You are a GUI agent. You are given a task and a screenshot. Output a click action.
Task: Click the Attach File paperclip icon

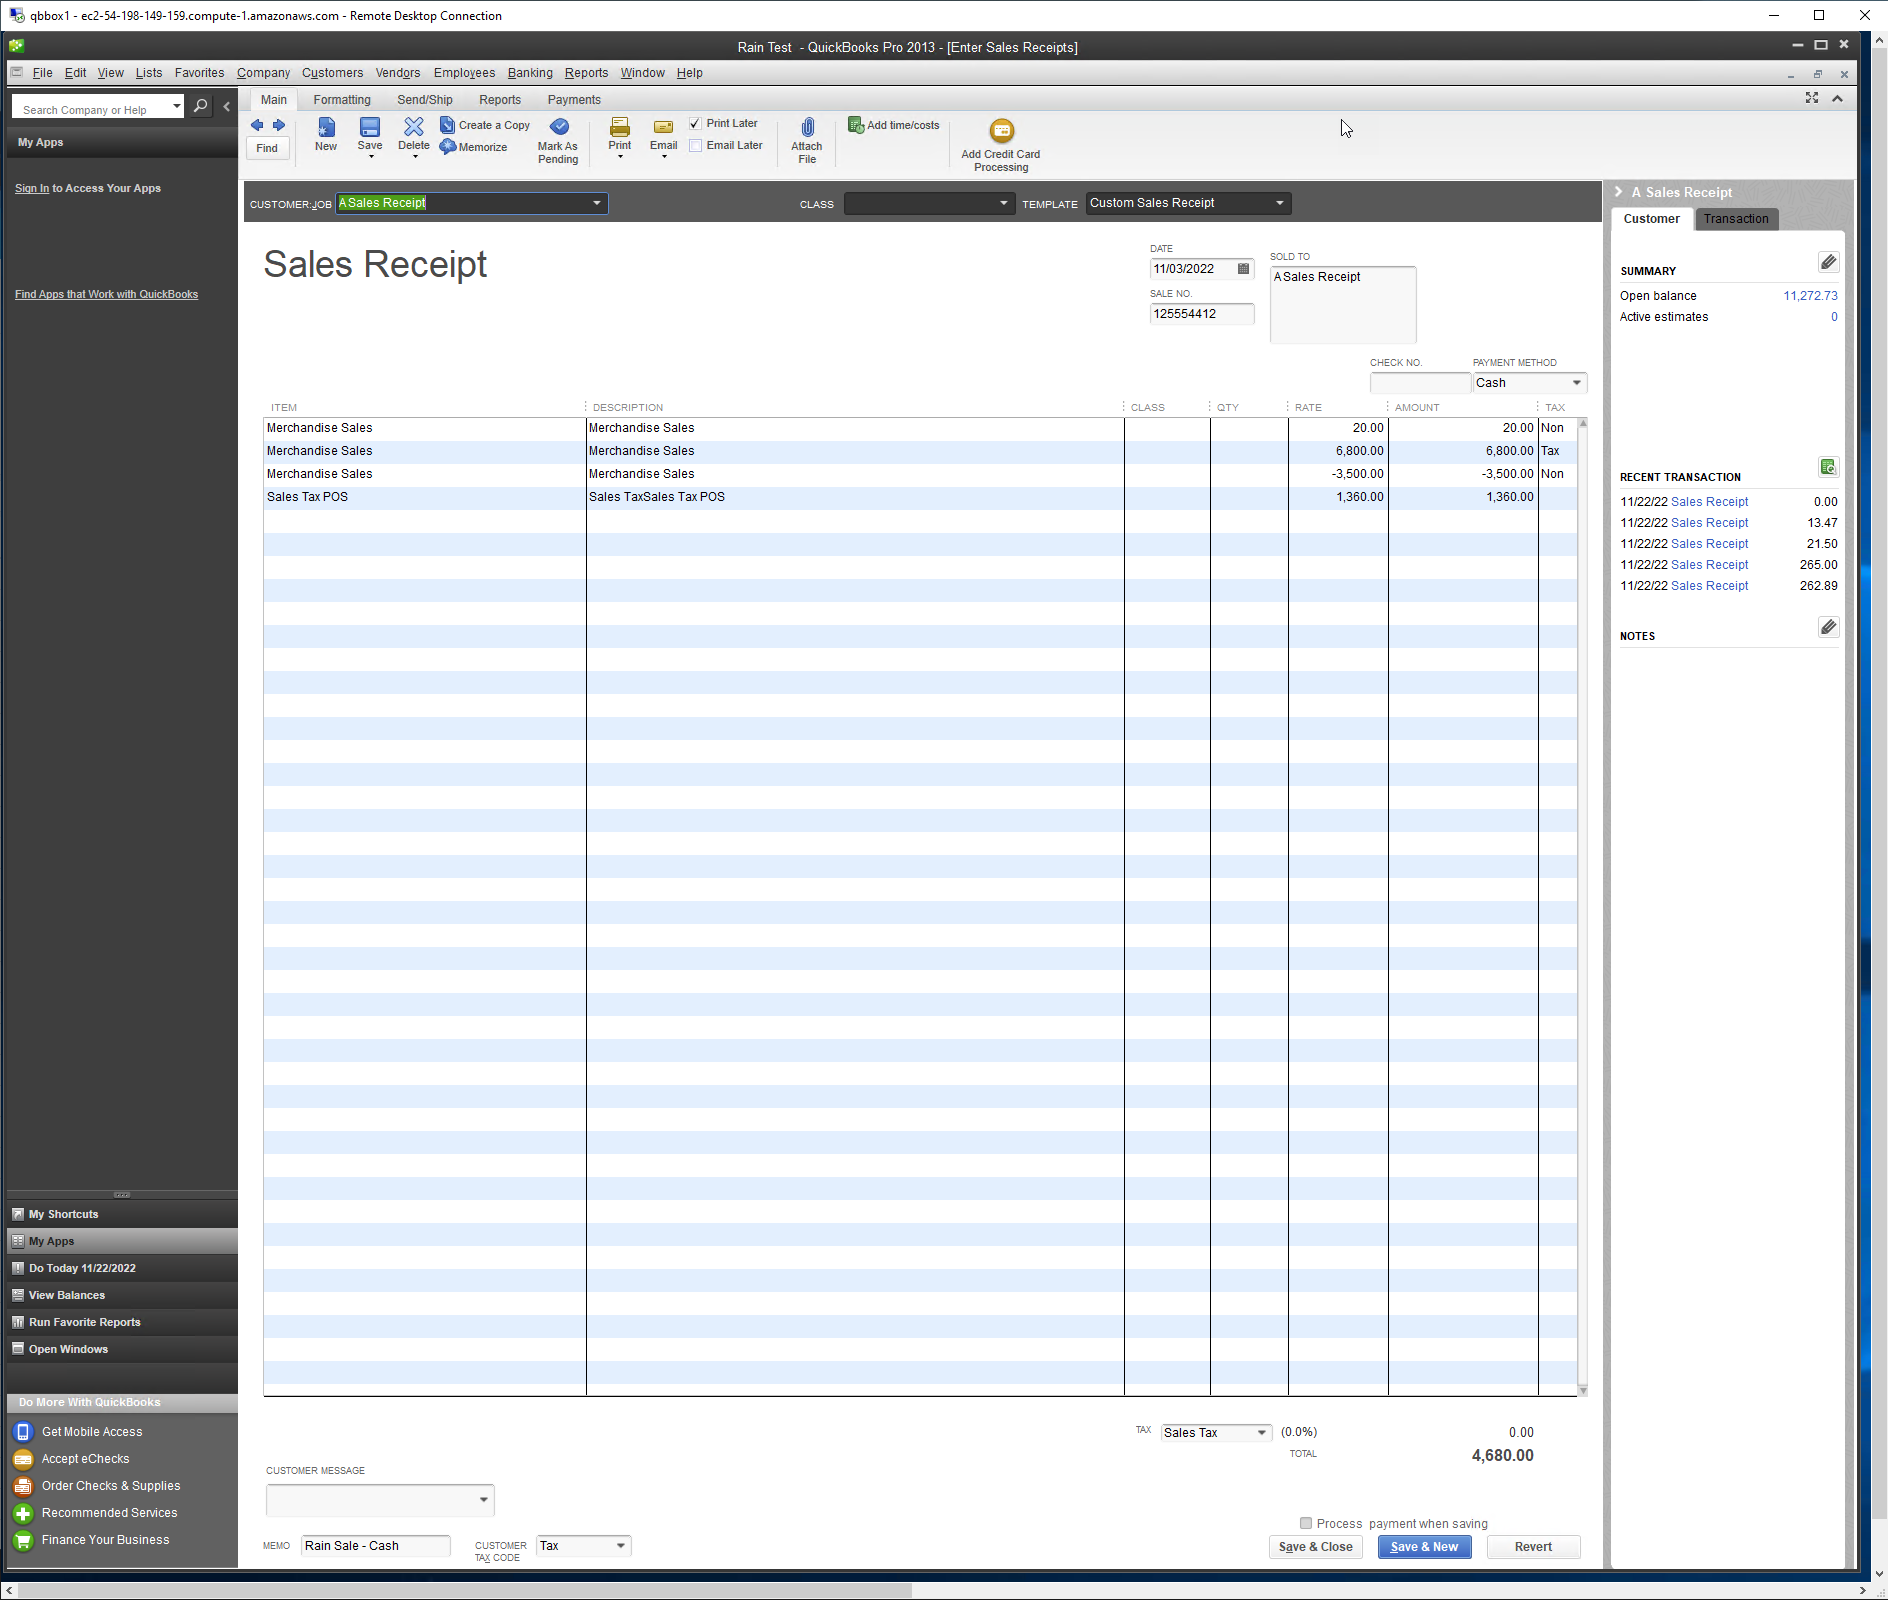(x=808, y=127)
